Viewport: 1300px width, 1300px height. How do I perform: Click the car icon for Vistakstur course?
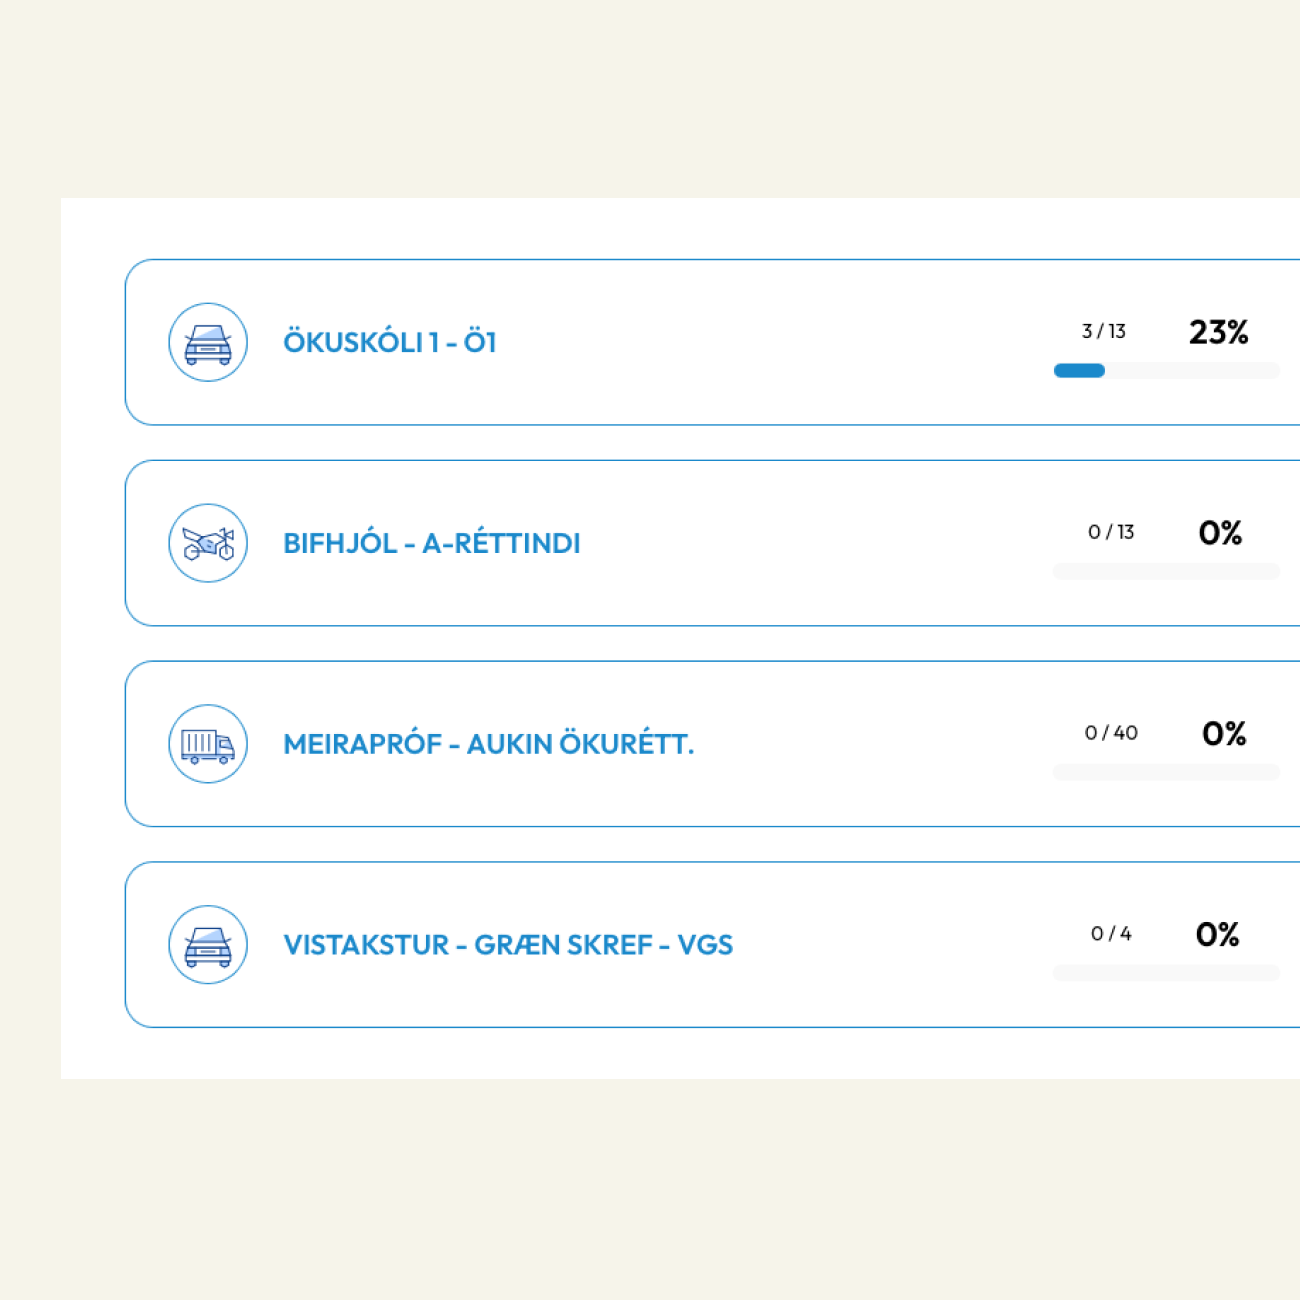pos(208,945)
